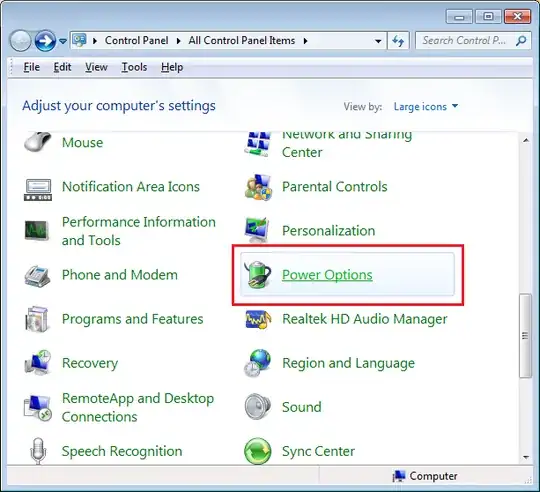Click Control Panel in the address breadcrumb
The width and height of the screenshot is (540, 492).
[x=137, y=41]
